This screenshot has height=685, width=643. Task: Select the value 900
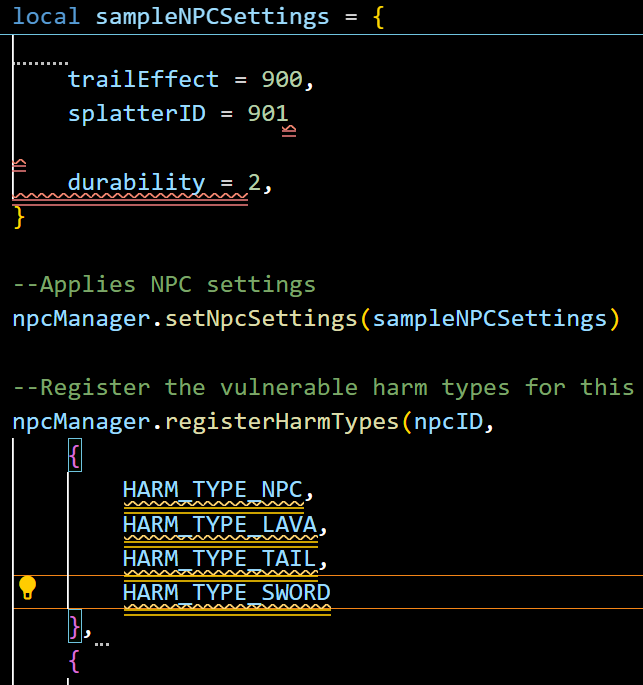tap(282, 80)
